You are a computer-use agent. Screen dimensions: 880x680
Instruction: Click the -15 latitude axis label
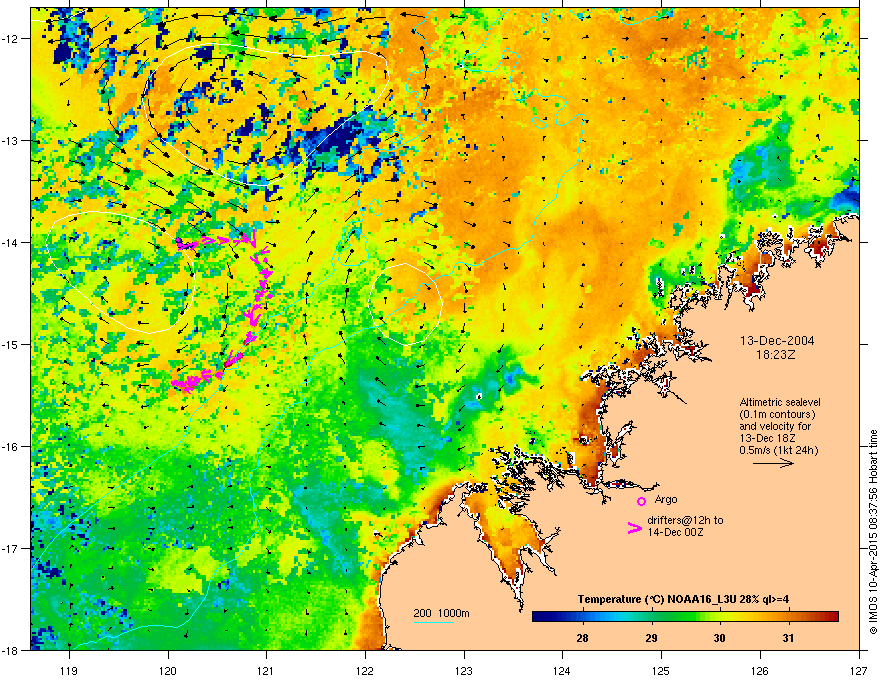point(10,344)
